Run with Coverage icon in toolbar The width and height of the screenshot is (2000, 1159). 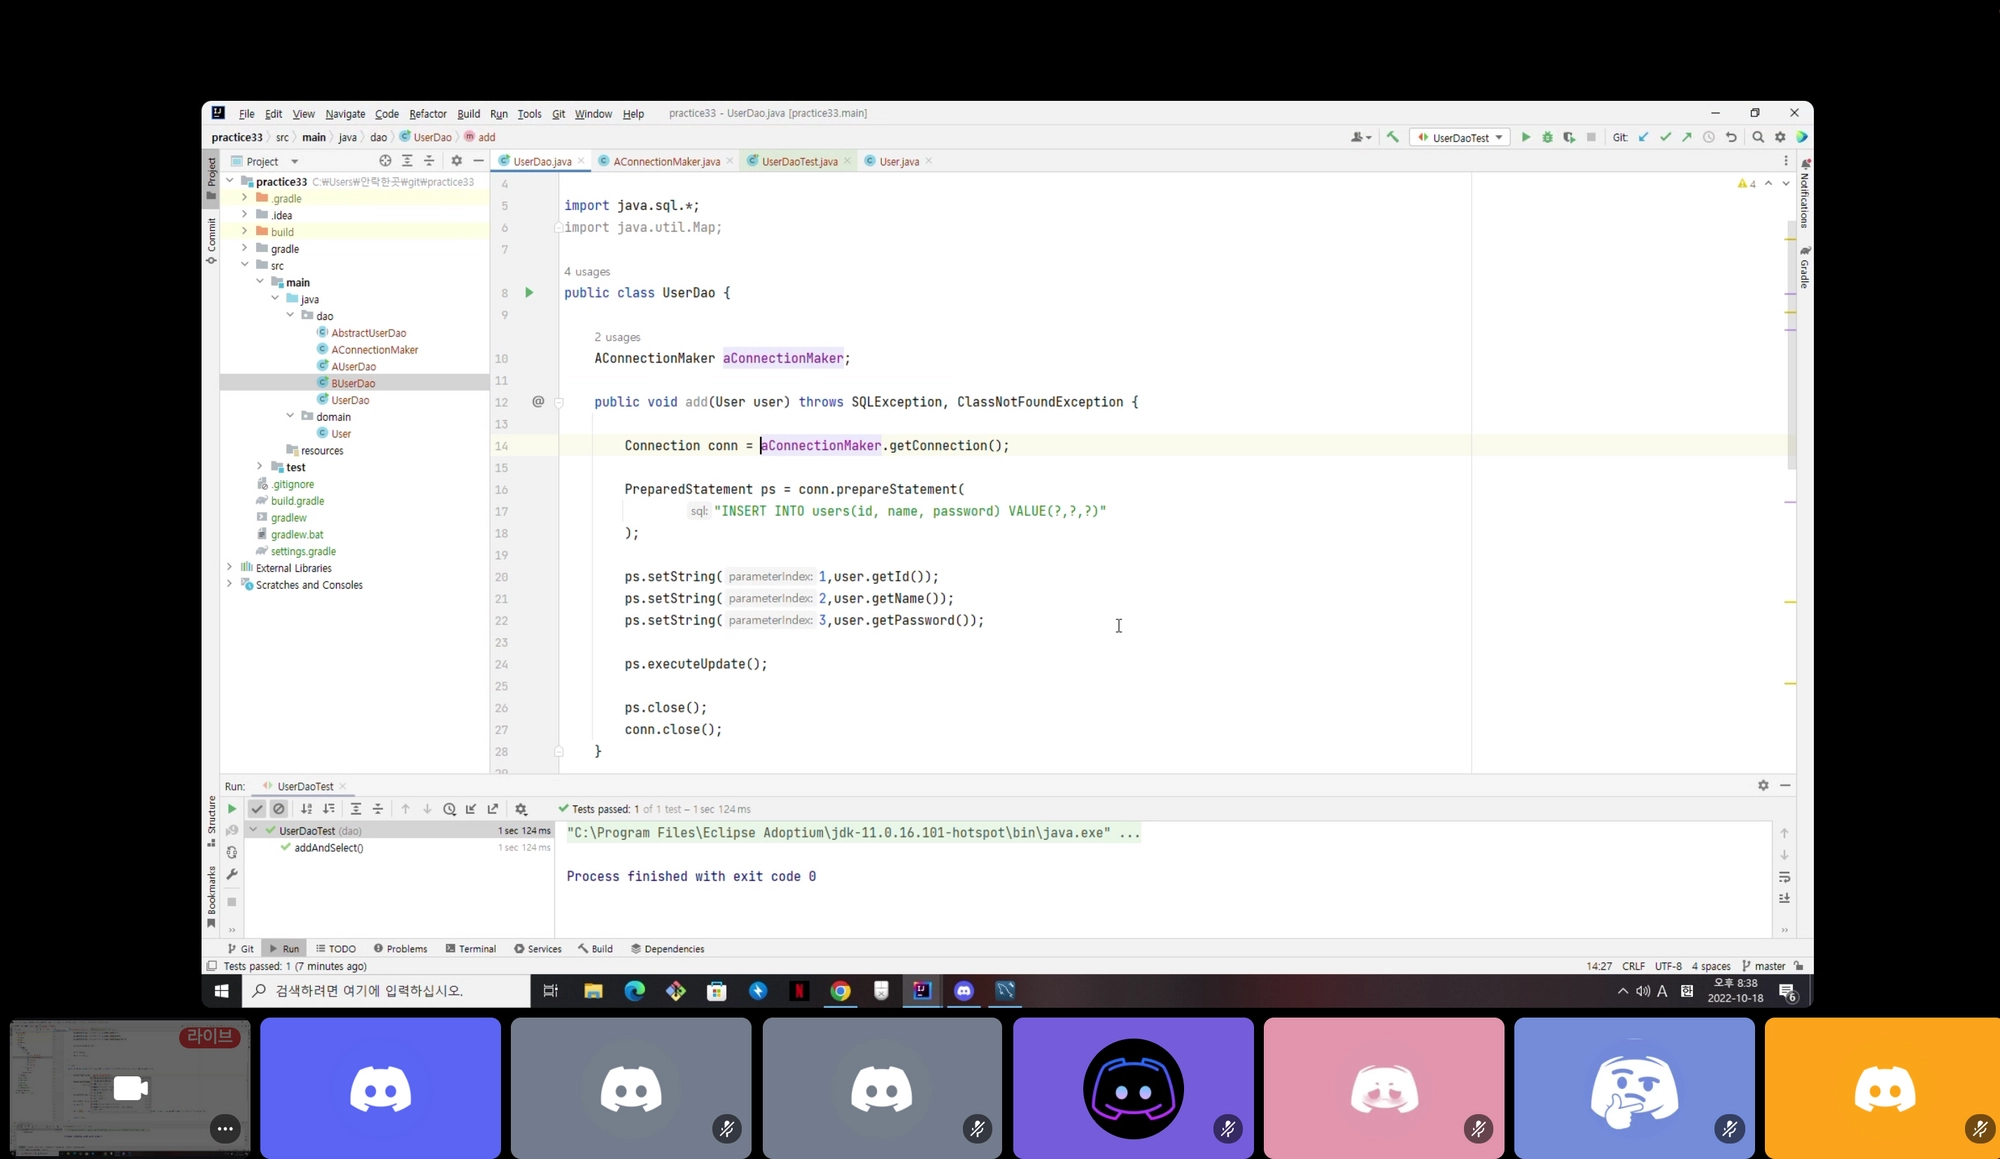pos(1569,137)
